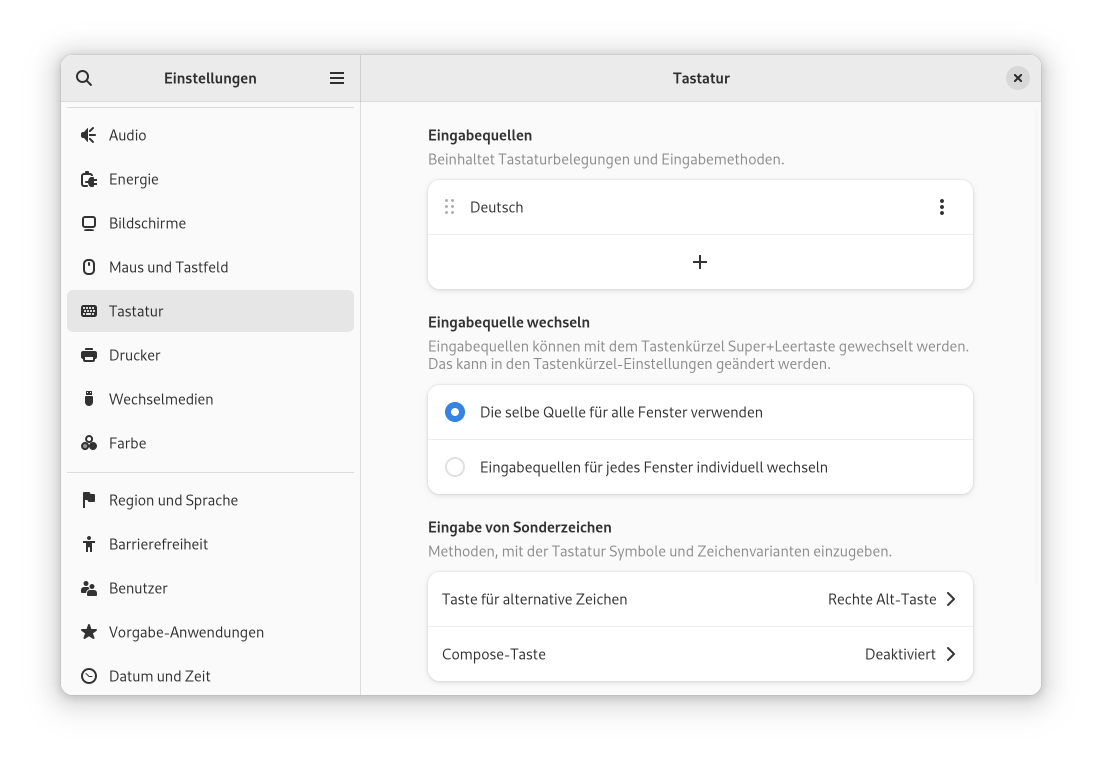Click the Energie battery icon
Screen dimensions: 1102x762
(x=89, y=179)
